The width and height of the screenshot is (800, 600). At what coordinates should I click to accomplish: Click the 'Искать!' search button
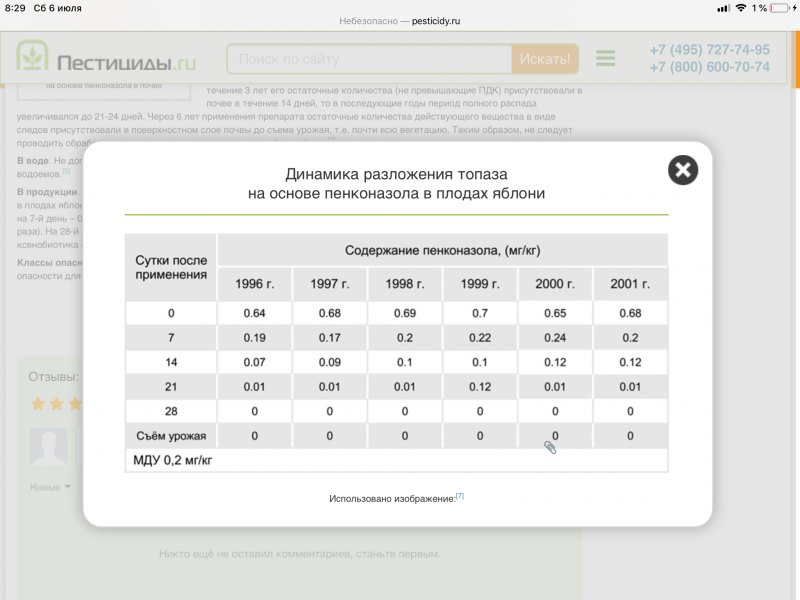pyautogui.click(x=544, y=59)
